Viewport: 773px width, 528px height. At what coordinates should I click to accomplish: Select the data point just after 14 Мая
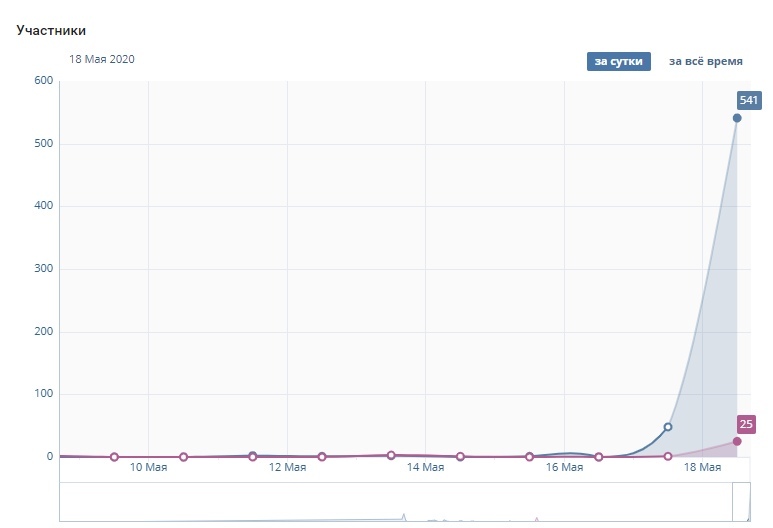(460, 457)
